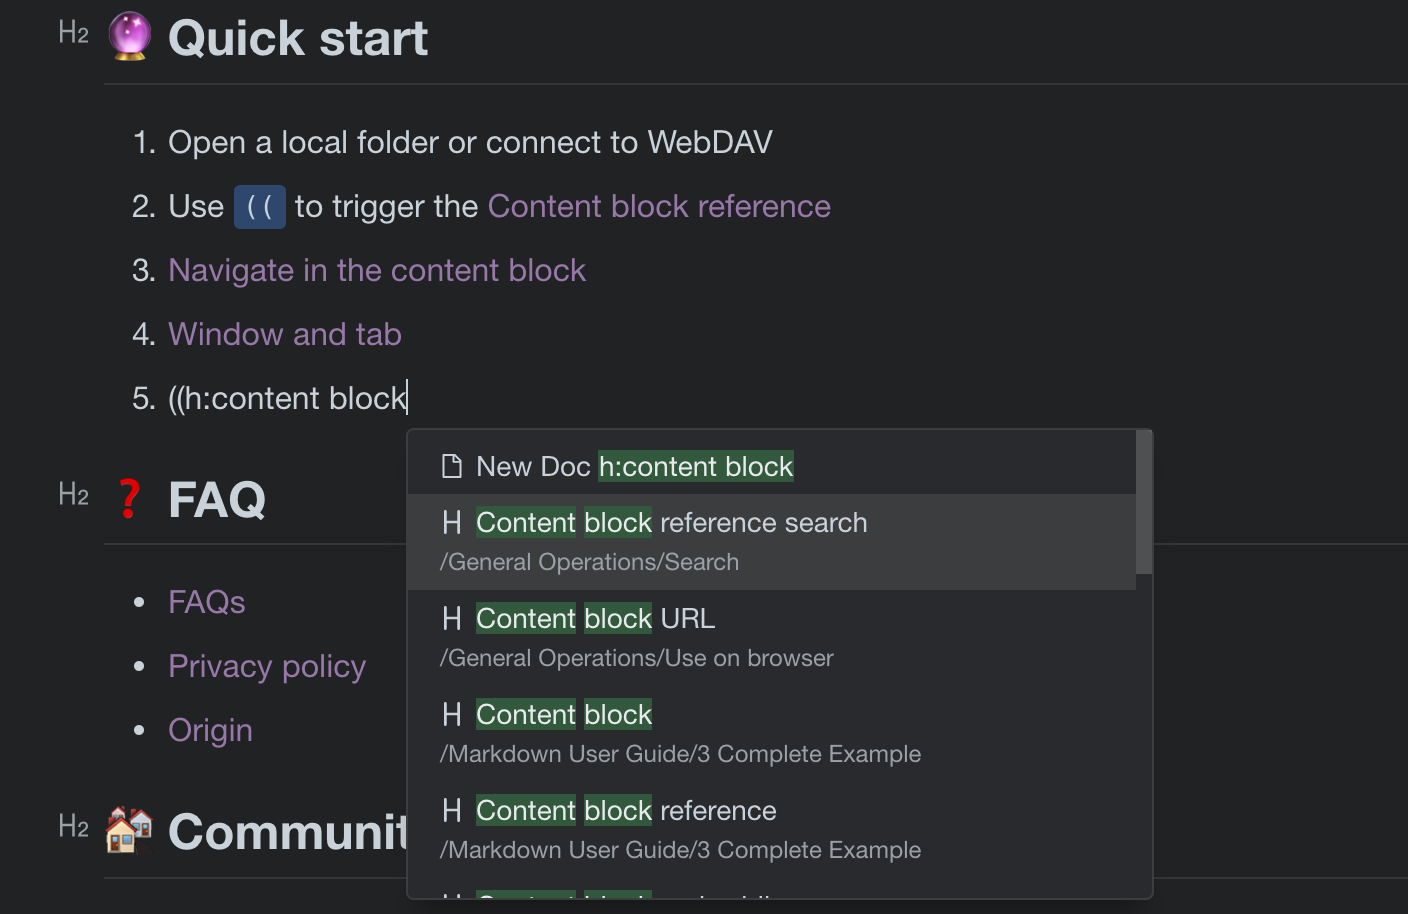Select New Doc h:content block option
Image resolution: width=1408 pixels, height=914 pixels.
tap(634, 467)
